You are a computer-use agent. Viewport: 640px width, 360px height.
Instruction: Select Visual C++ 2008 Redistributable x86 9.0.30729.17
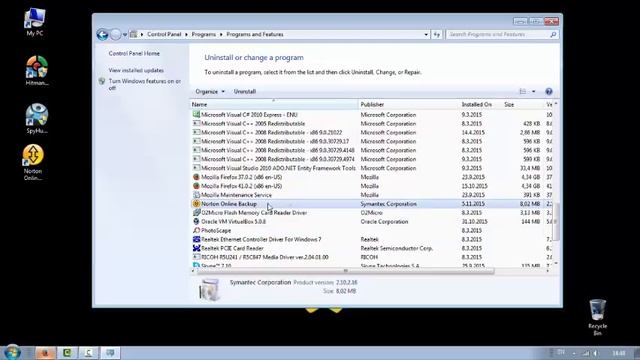(x=372, y=142)
